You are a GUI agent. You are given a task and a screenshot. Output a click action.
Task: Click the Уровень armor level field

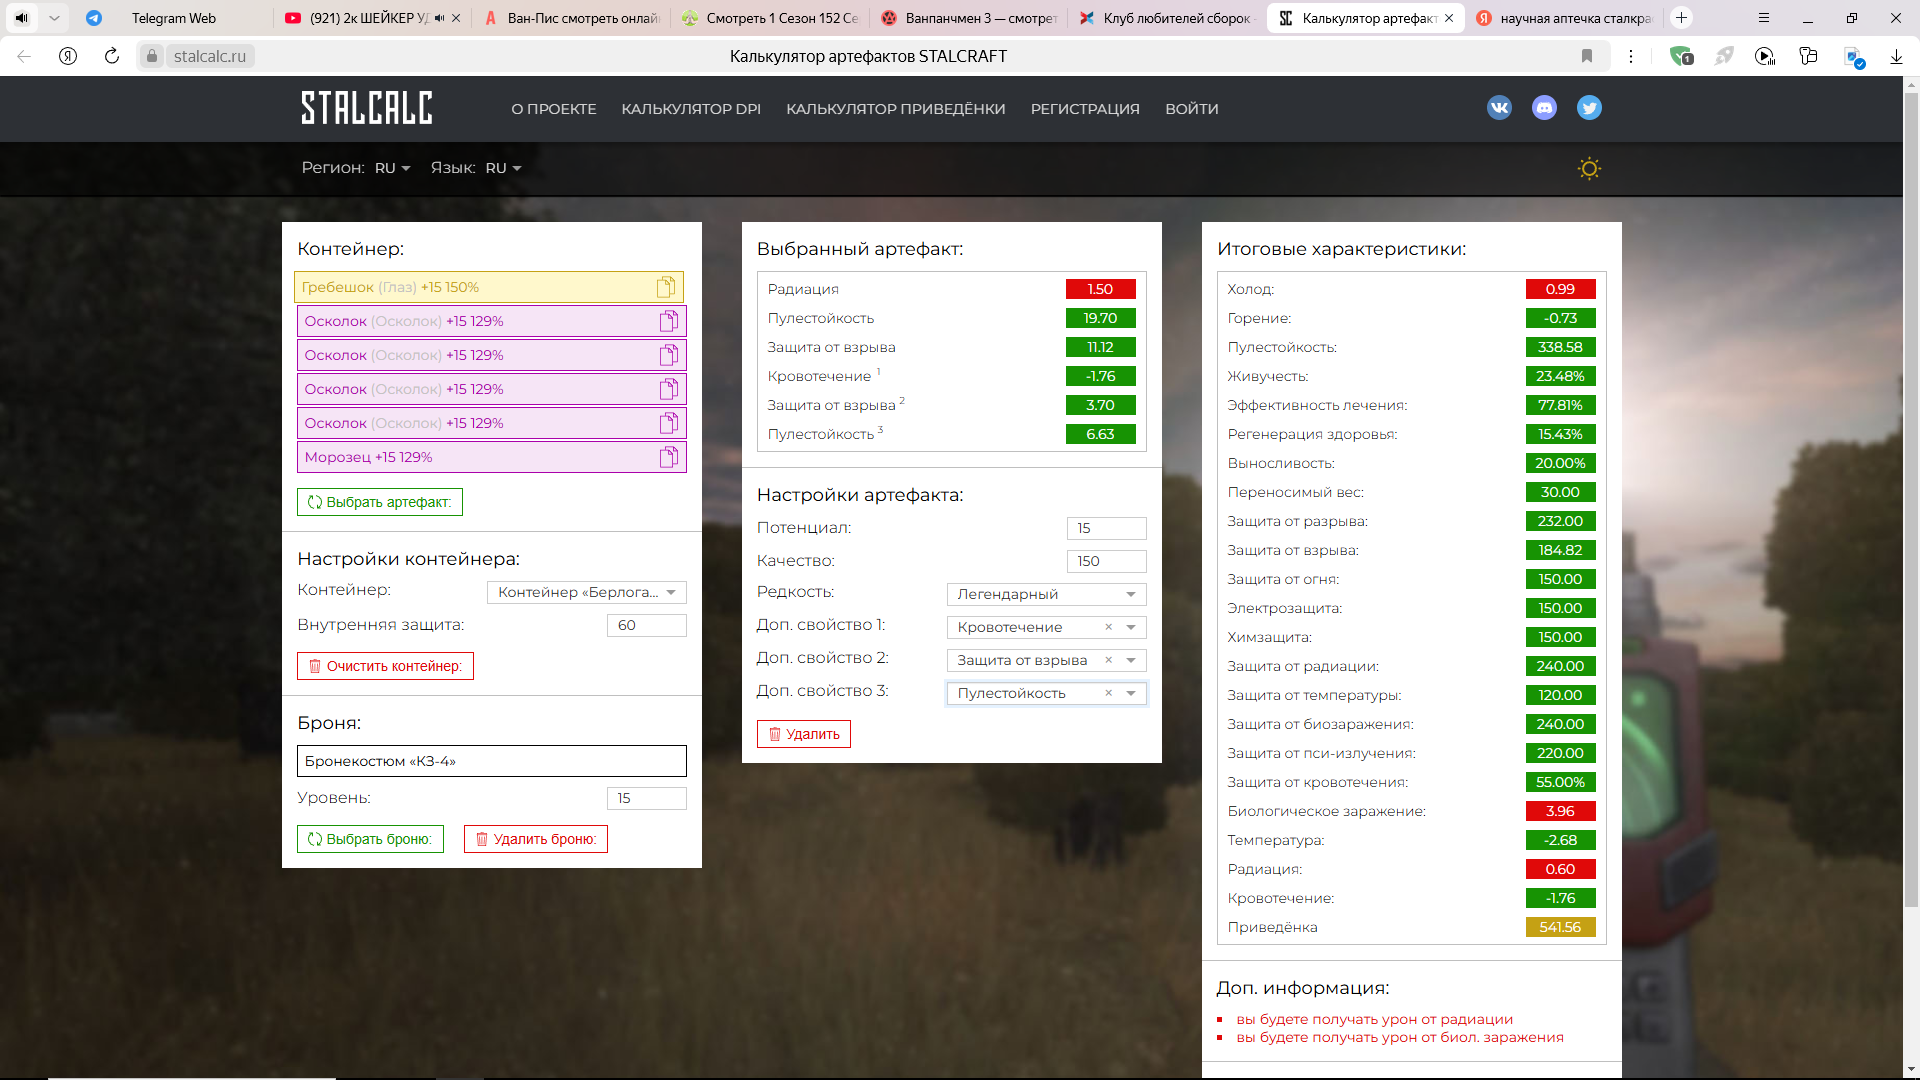click(x=646, y=798)
